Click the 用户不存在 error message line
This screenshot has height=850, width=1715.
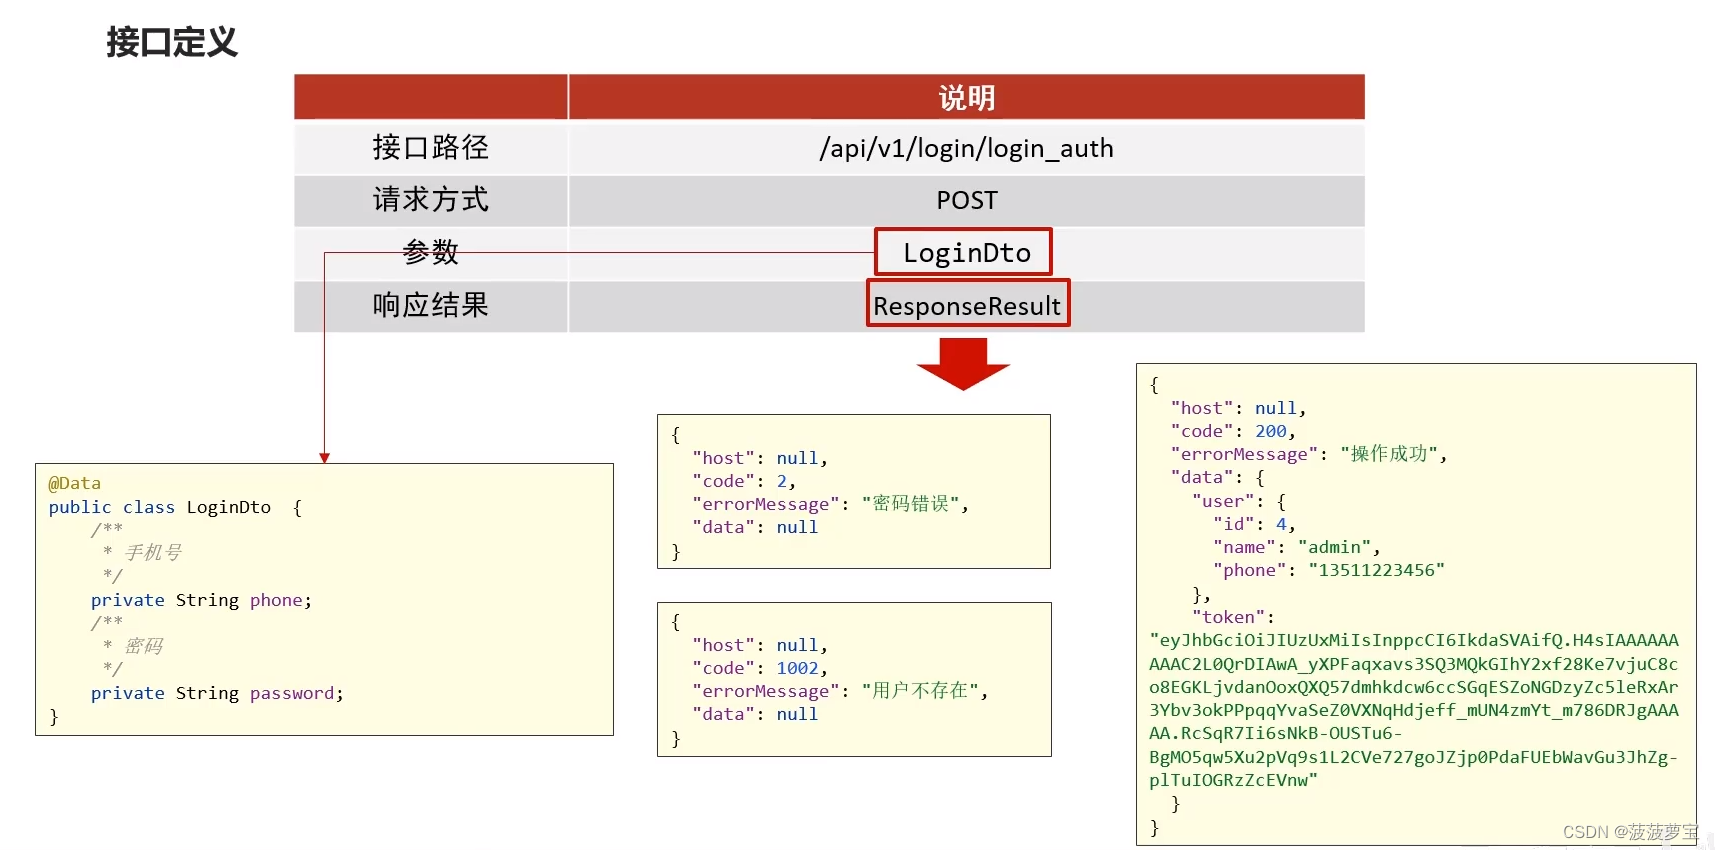tap(840, 691)
